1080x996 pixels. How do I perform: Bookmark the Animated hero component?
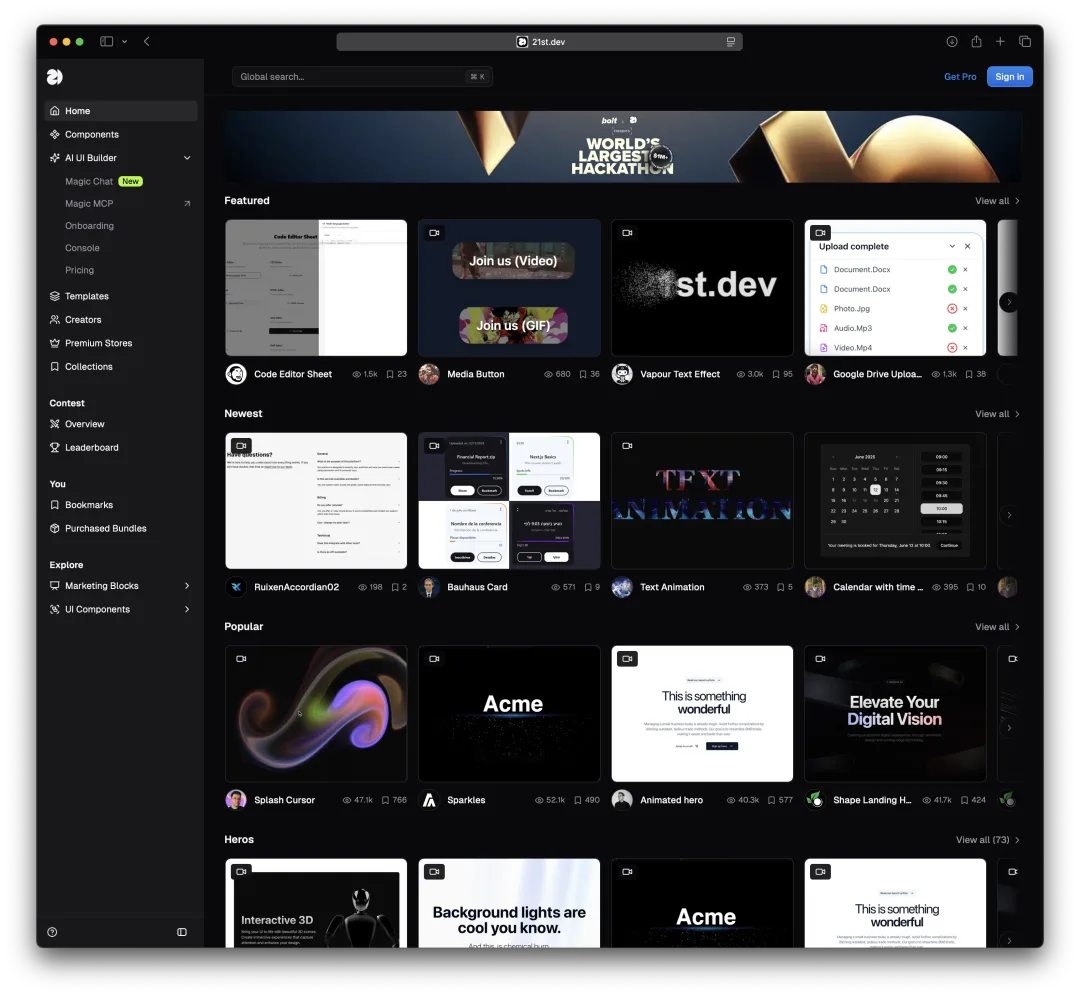point(771,800)
